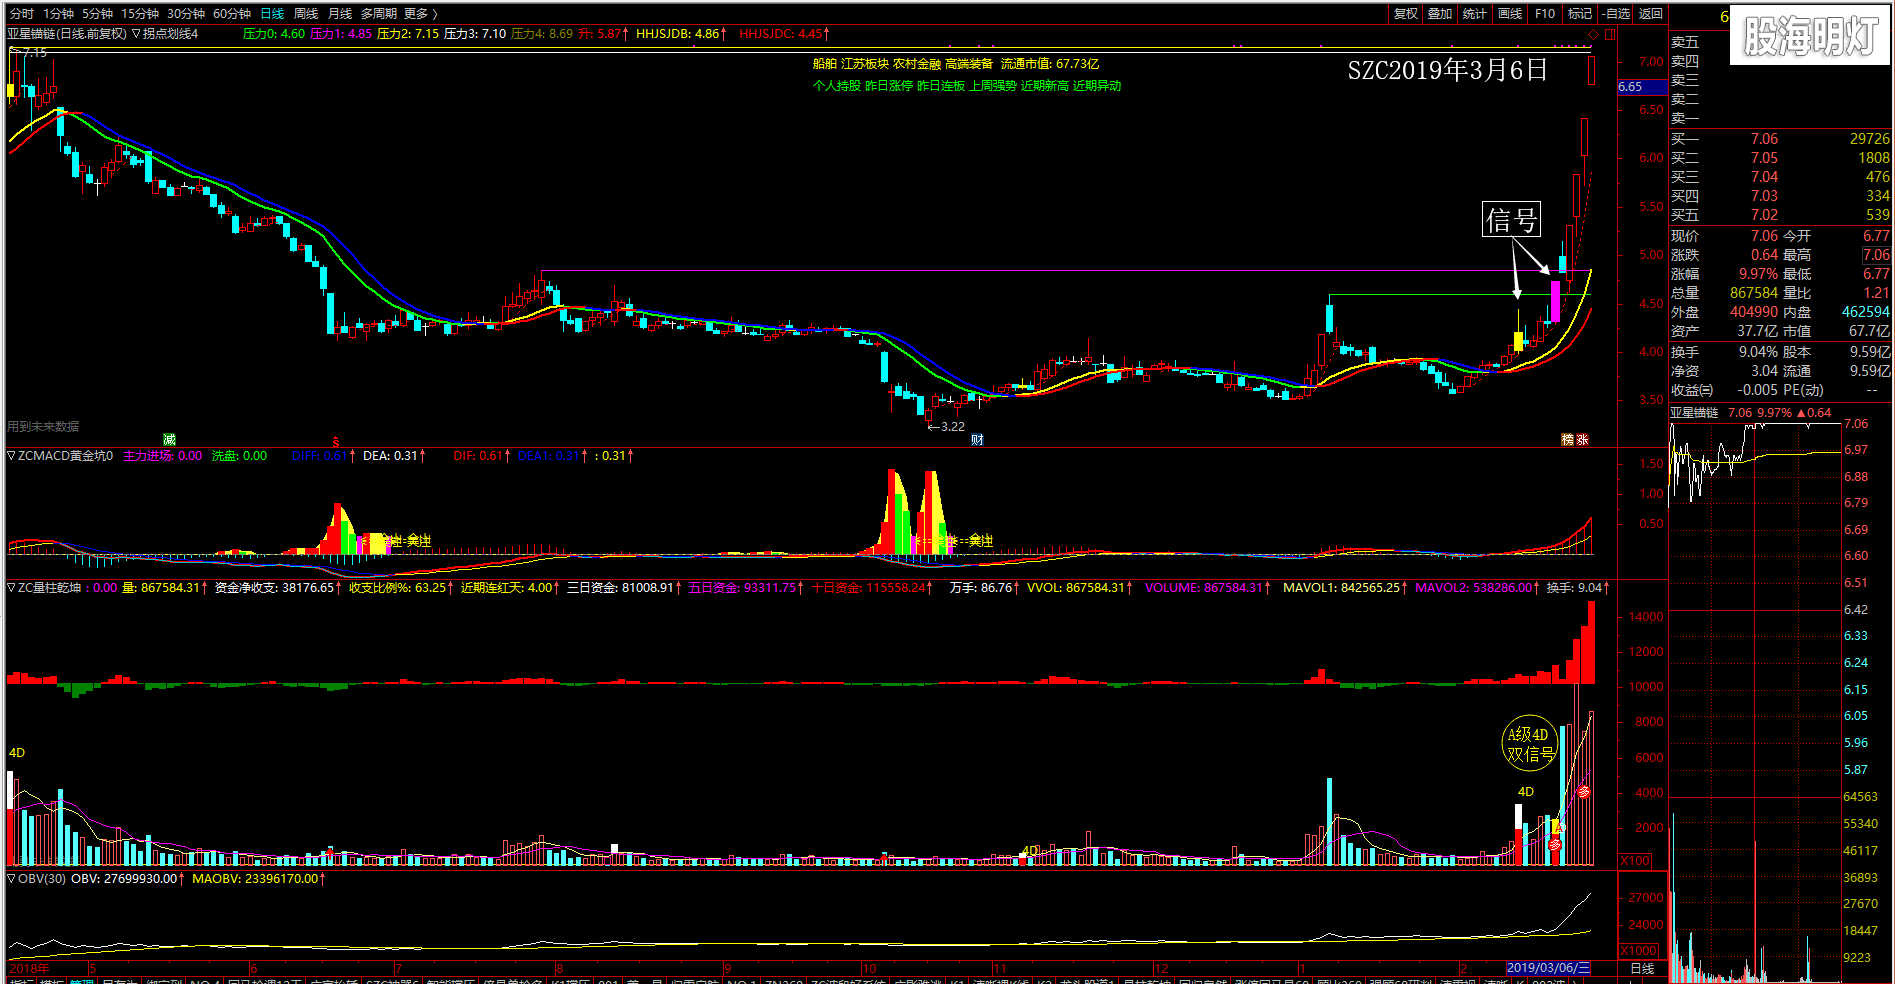The height and width of the screenshot is (984, 1895).
Task: Click the 江苏板块 sector tag
Action: tap(864, 64)
